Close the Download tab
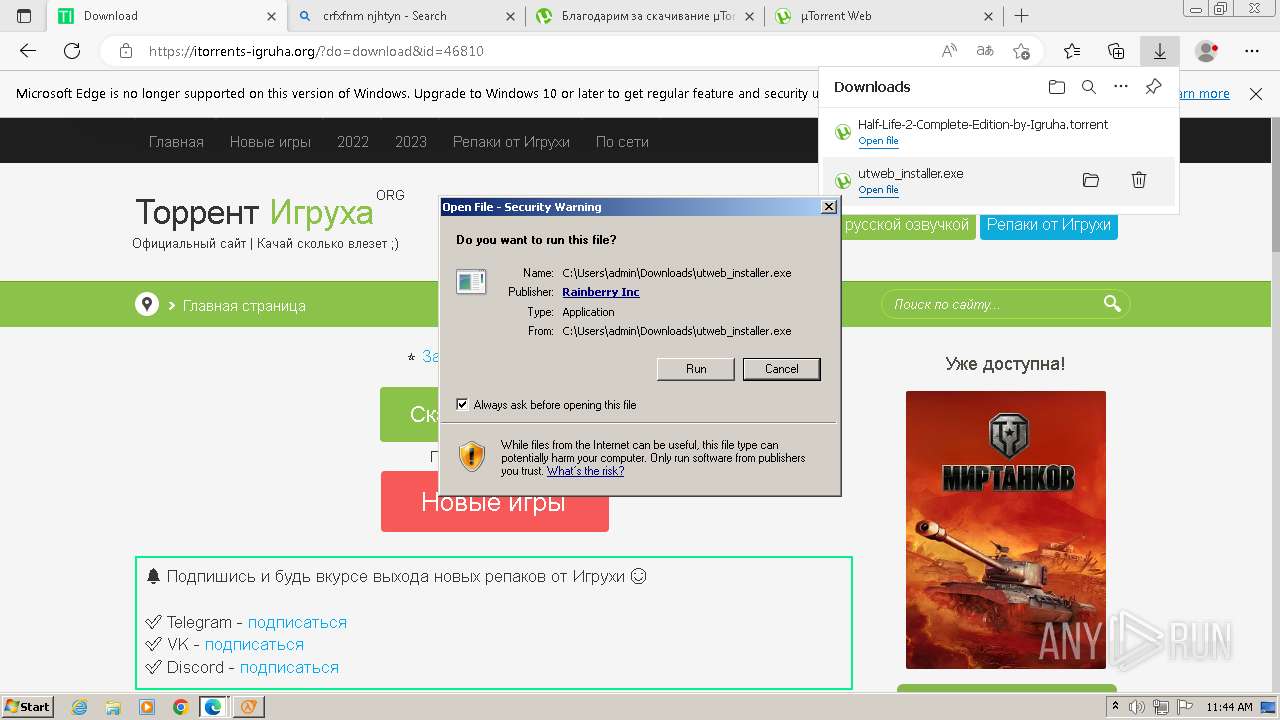Screen dimensions: 1280x720 tap(271, 16)
